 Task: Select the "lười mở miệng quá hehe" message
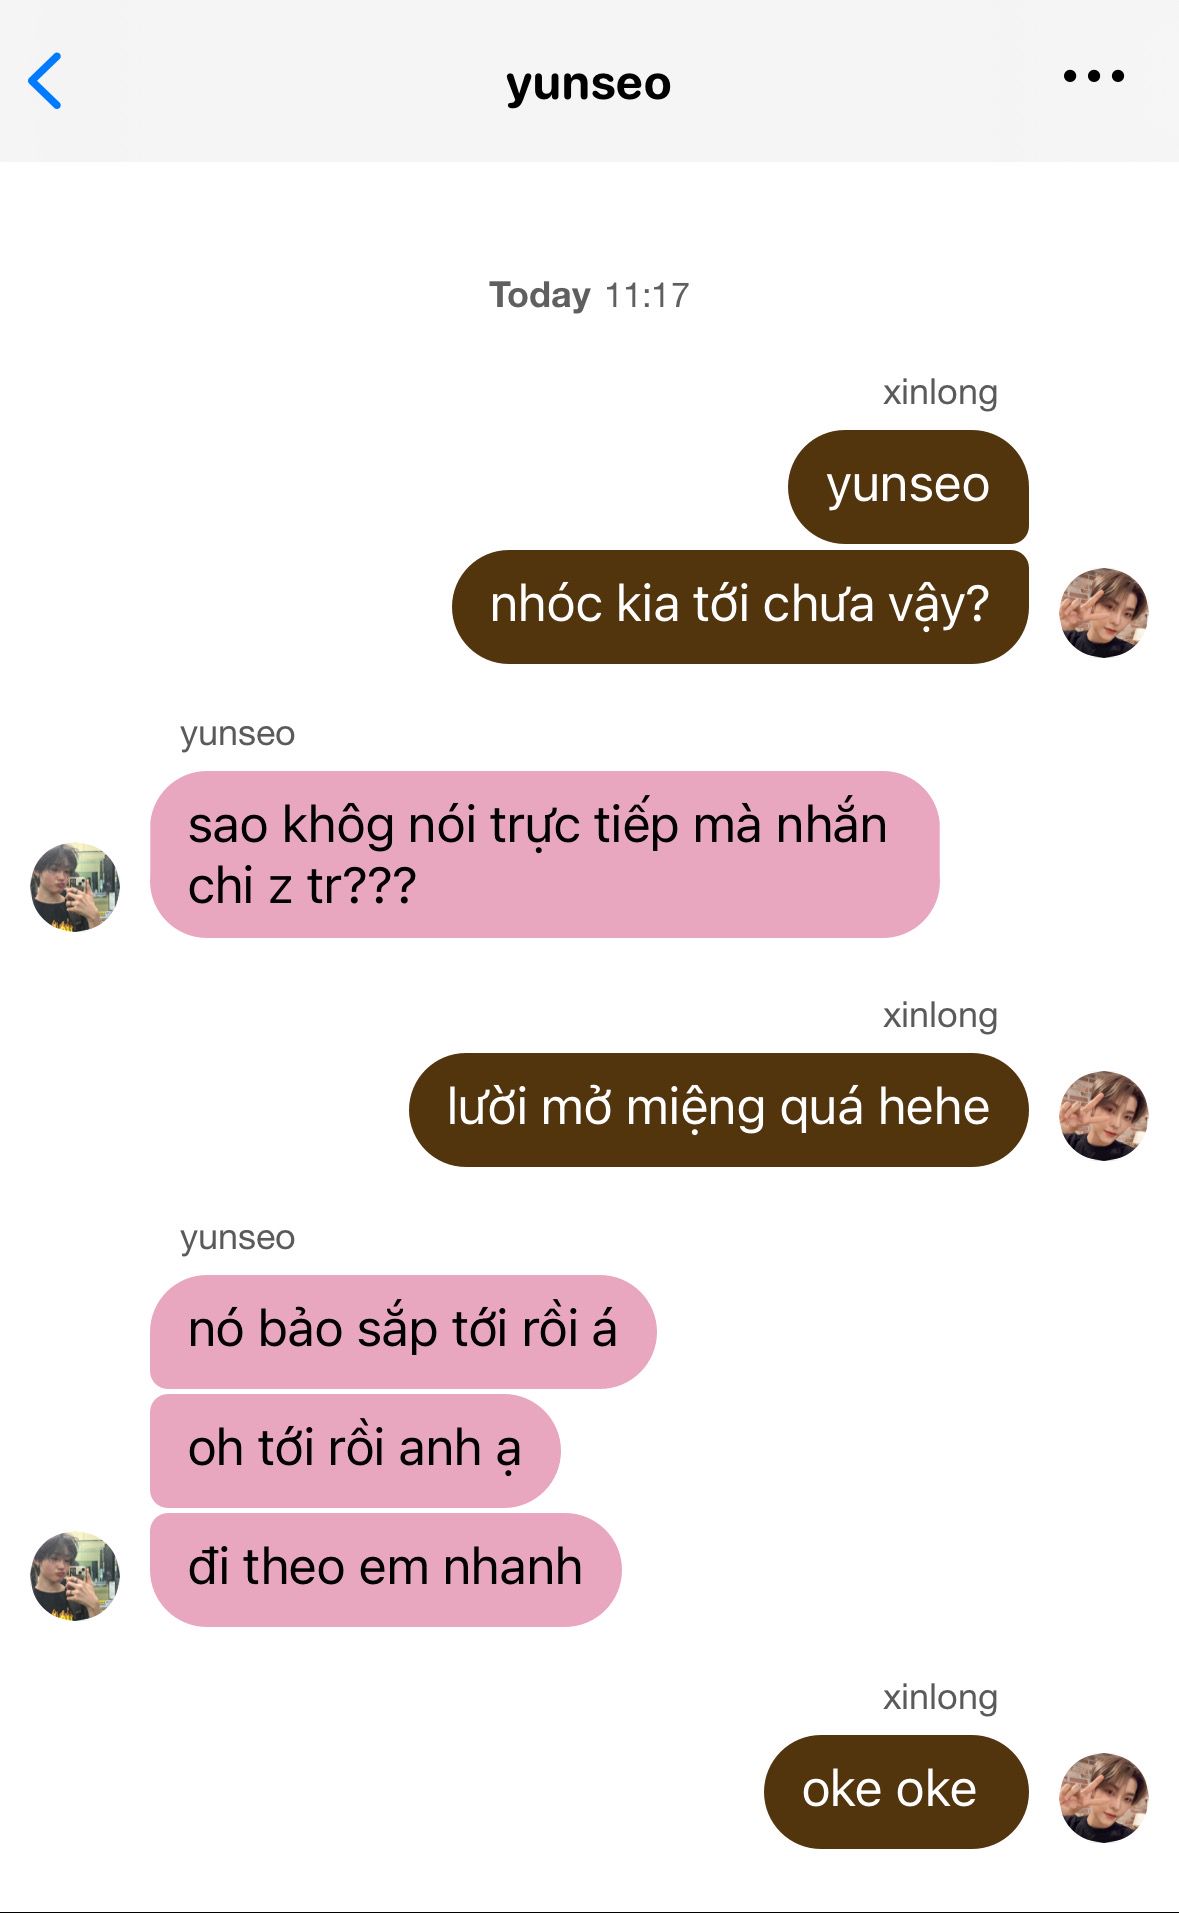[718, 1110]
